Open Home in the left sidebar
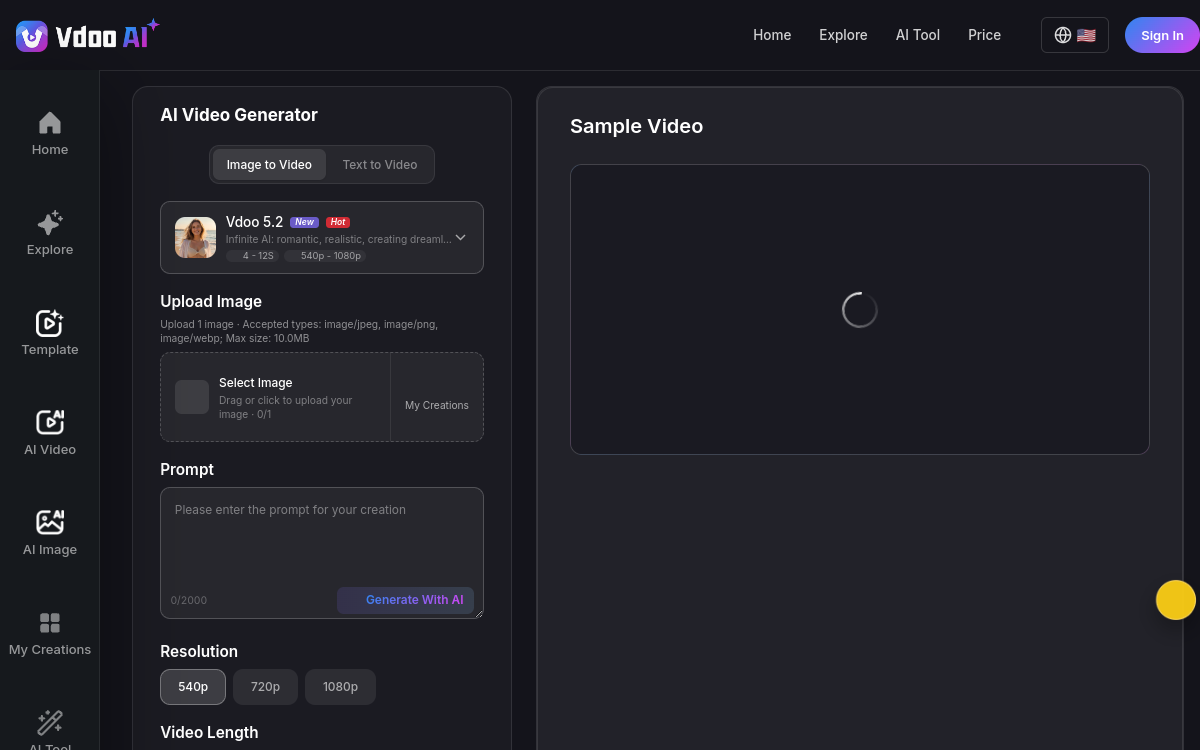 (50, 135)
